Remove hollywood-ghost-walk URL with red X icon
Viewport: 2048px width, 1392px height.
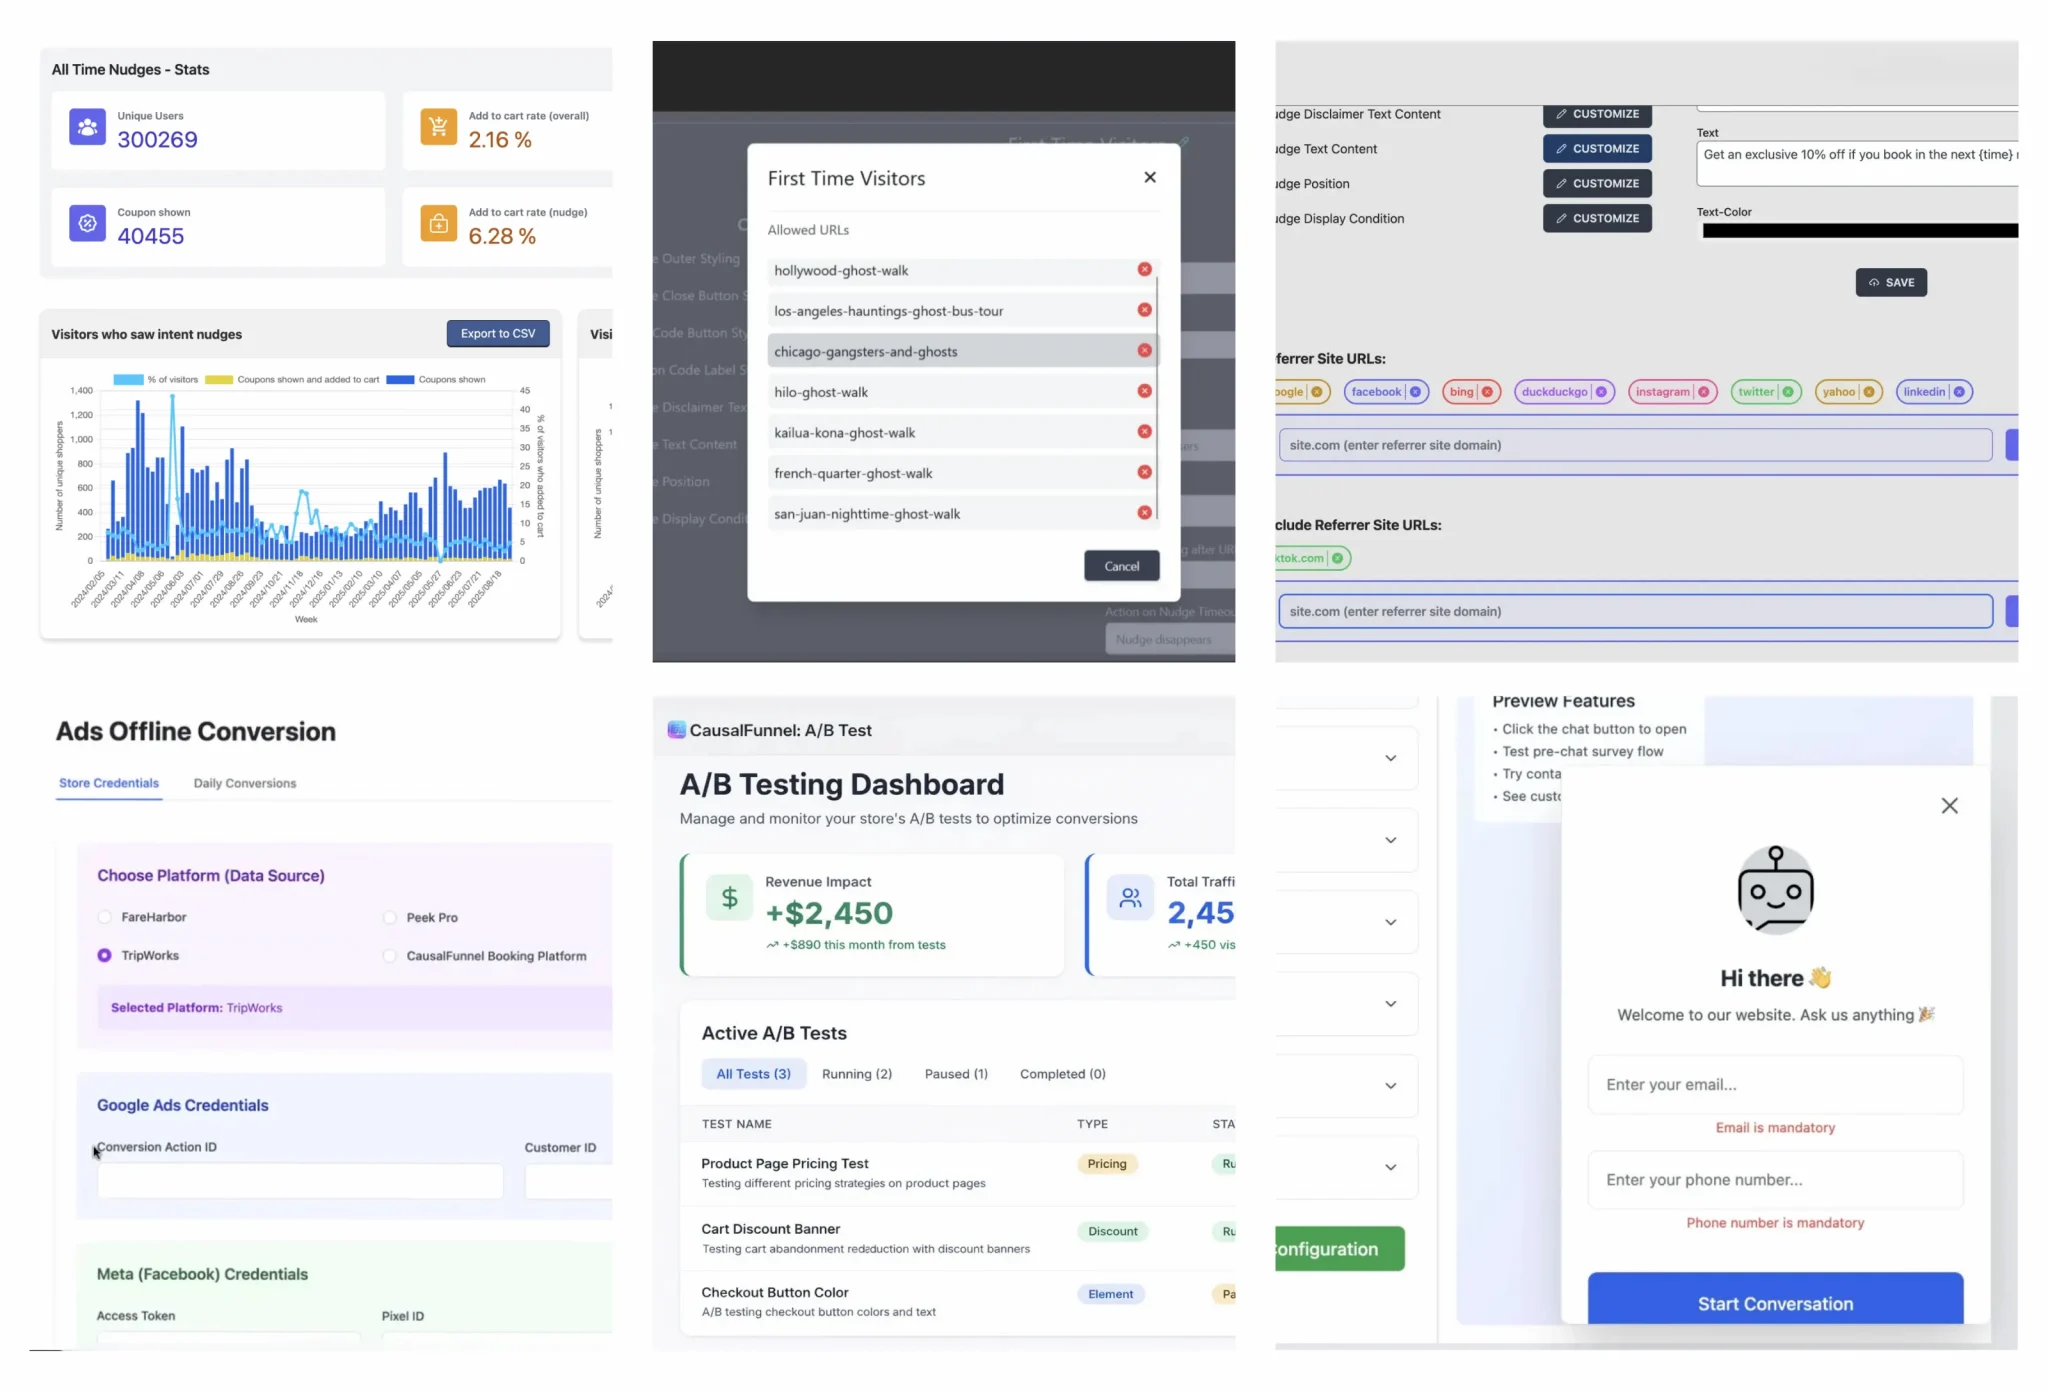point(1144,270)
